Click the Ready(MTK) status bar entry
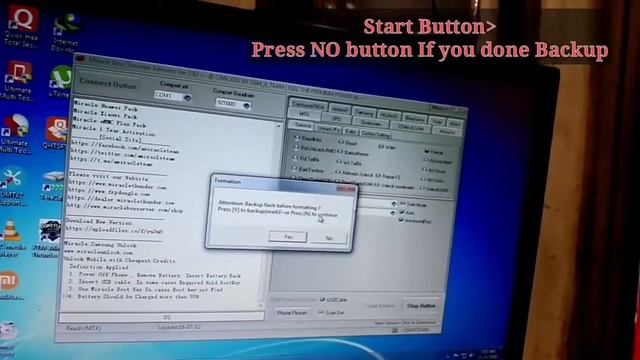The height and width of the screenshot is (360, 640). [83, 328]
